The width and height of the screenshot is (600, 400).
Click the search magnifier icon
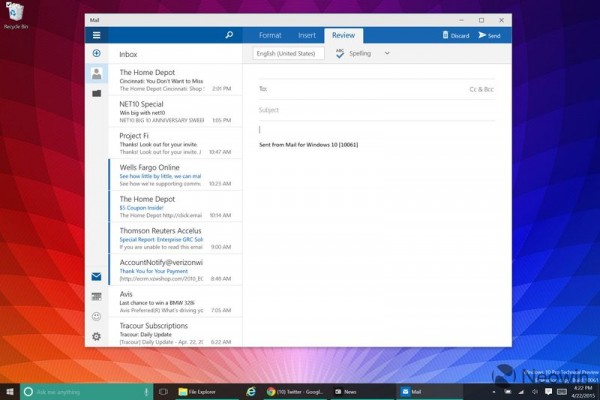click(229, 35)
